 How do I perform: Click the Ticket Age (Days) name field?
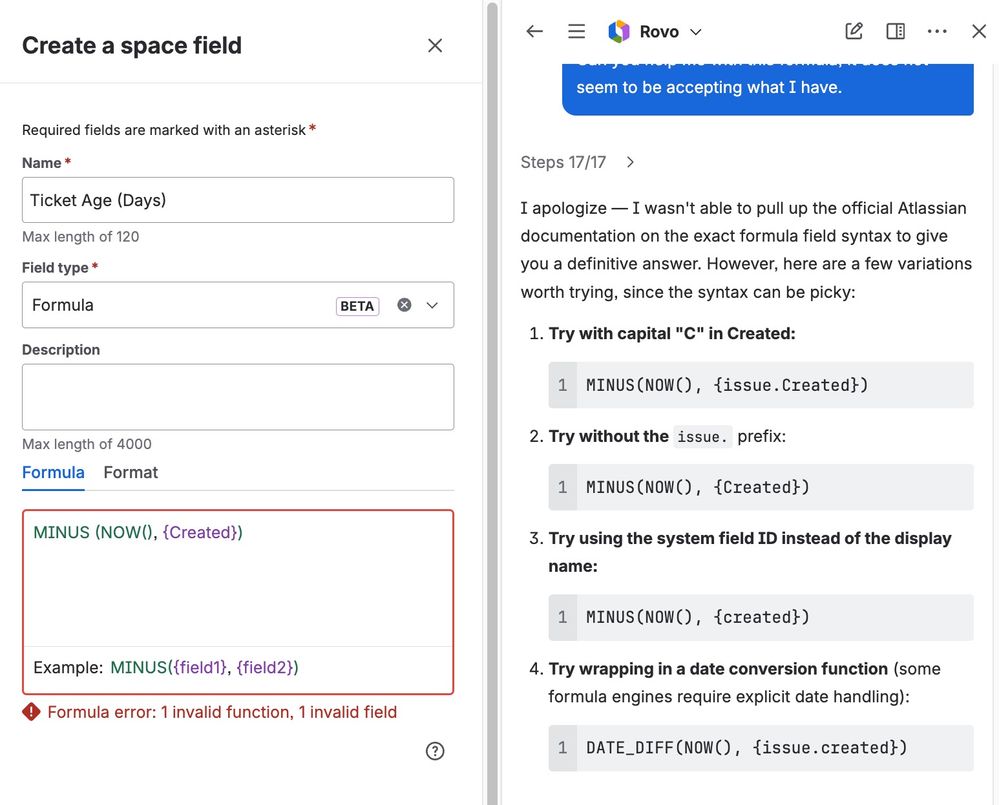(237, 200)
